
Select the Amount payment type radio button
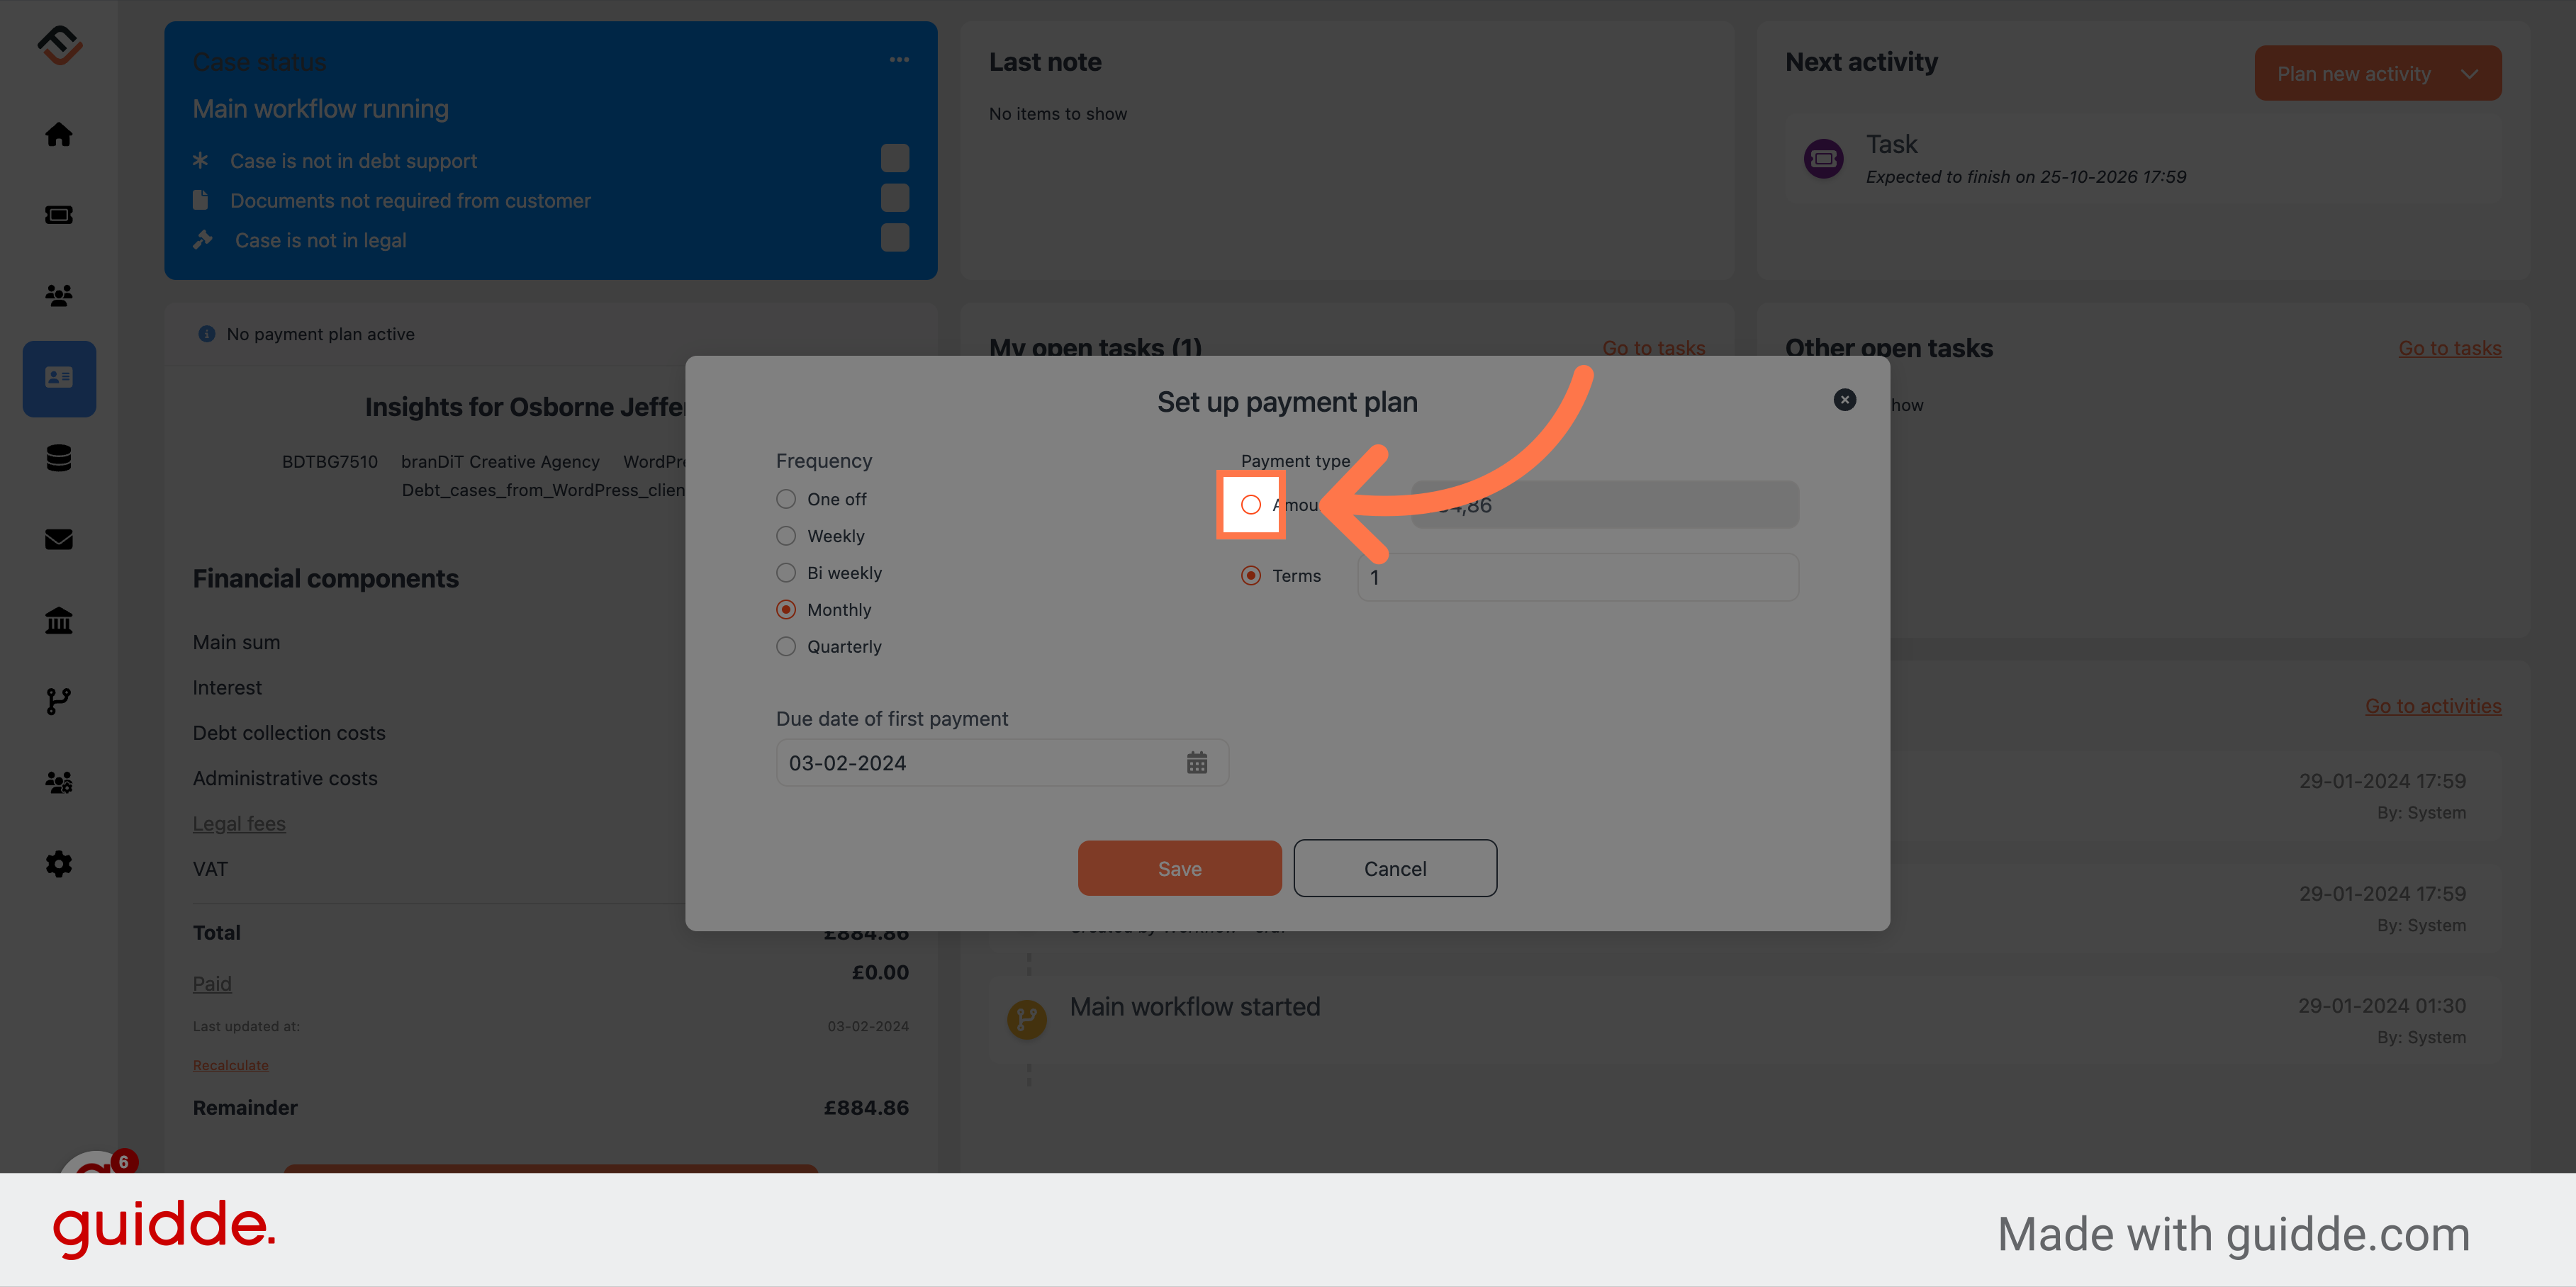pos(1250,504)
